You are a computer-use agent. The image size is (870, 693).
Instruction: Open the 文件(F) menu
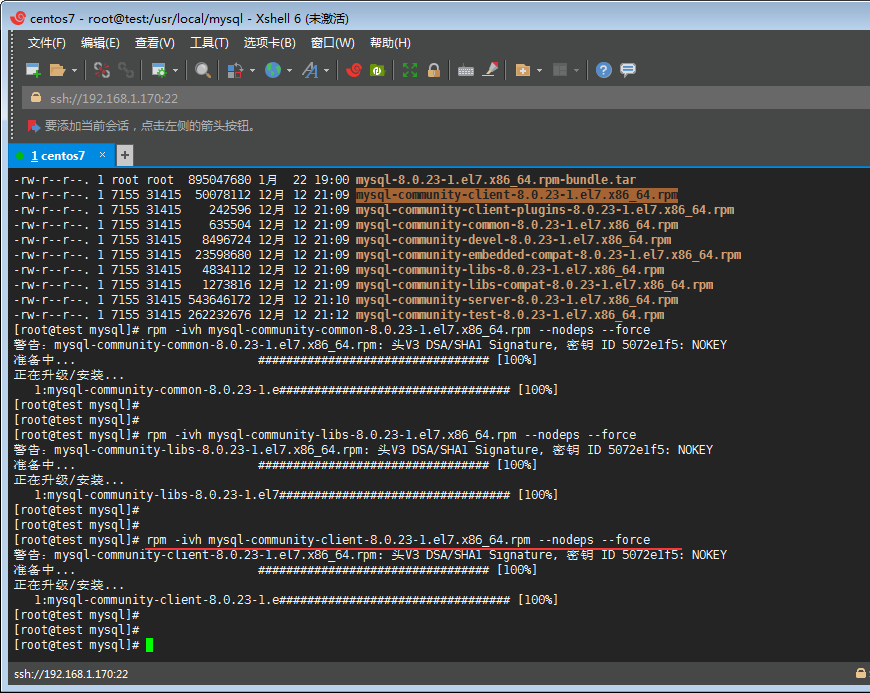tap(46, 43)
